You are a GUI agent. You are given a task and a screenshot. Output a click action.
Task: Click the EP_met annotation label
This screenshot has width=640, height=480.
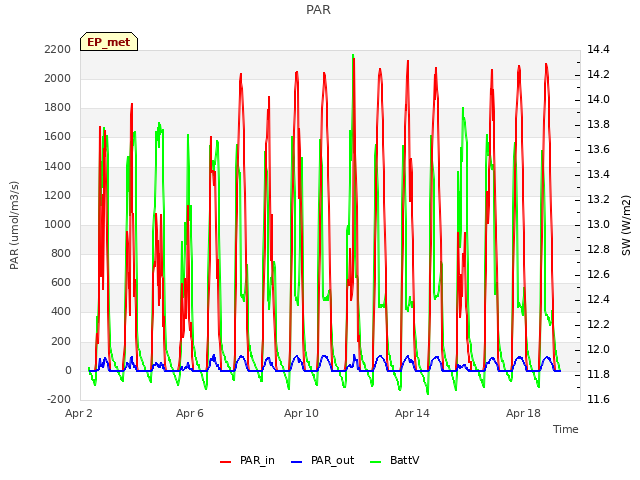(x=109, y=42)
